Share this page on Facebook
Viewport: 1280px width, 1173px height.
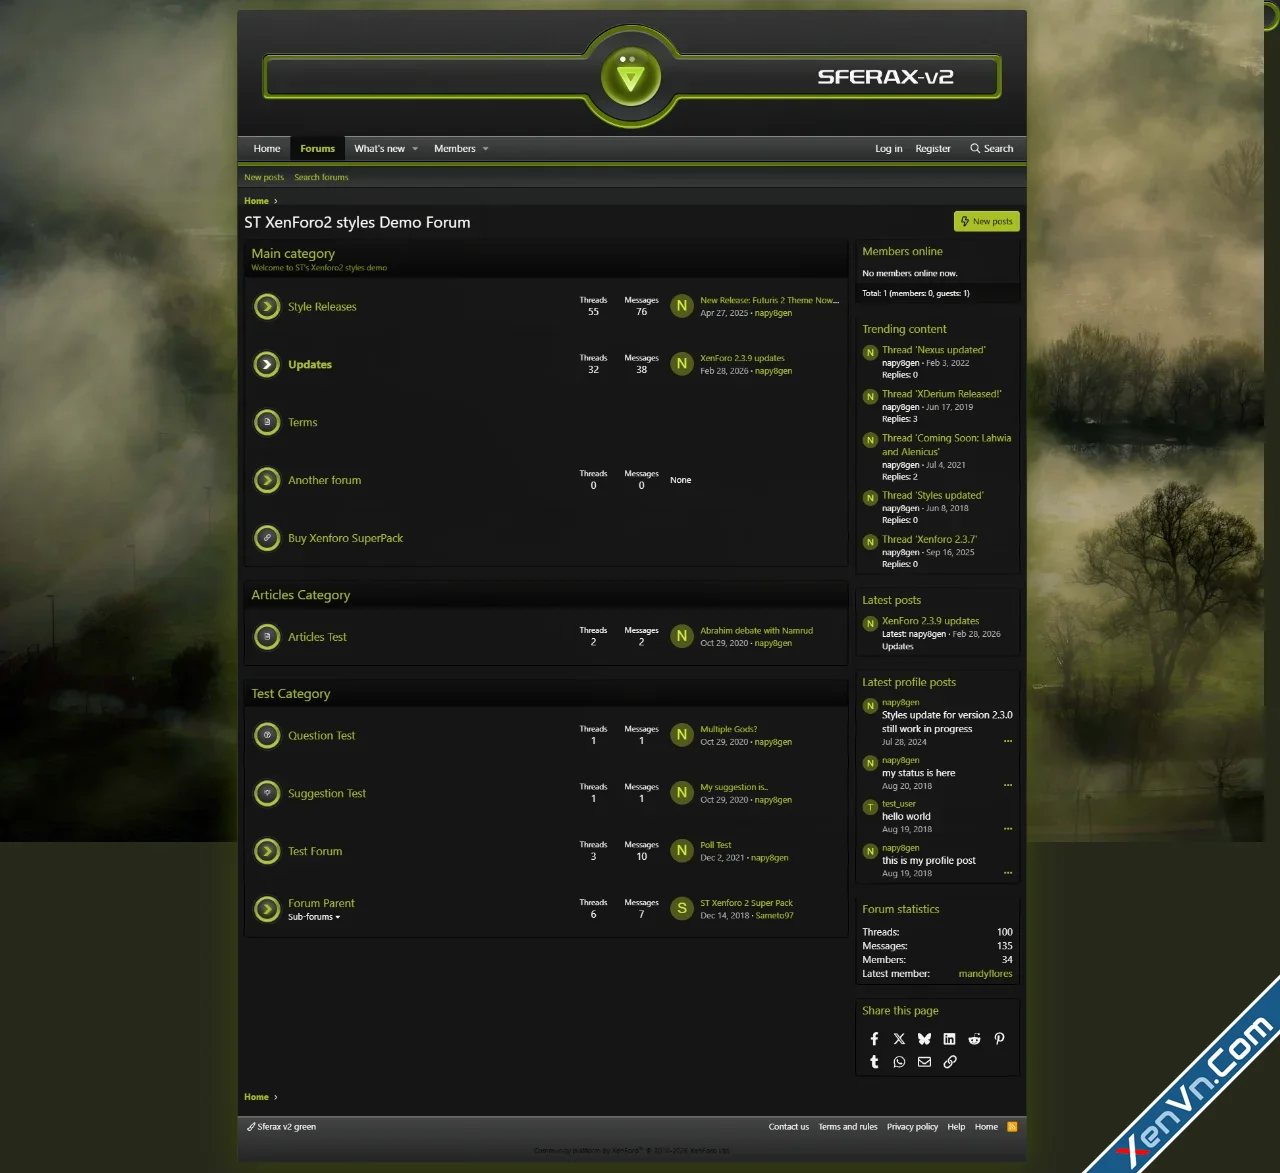[x=874, y=1038]
